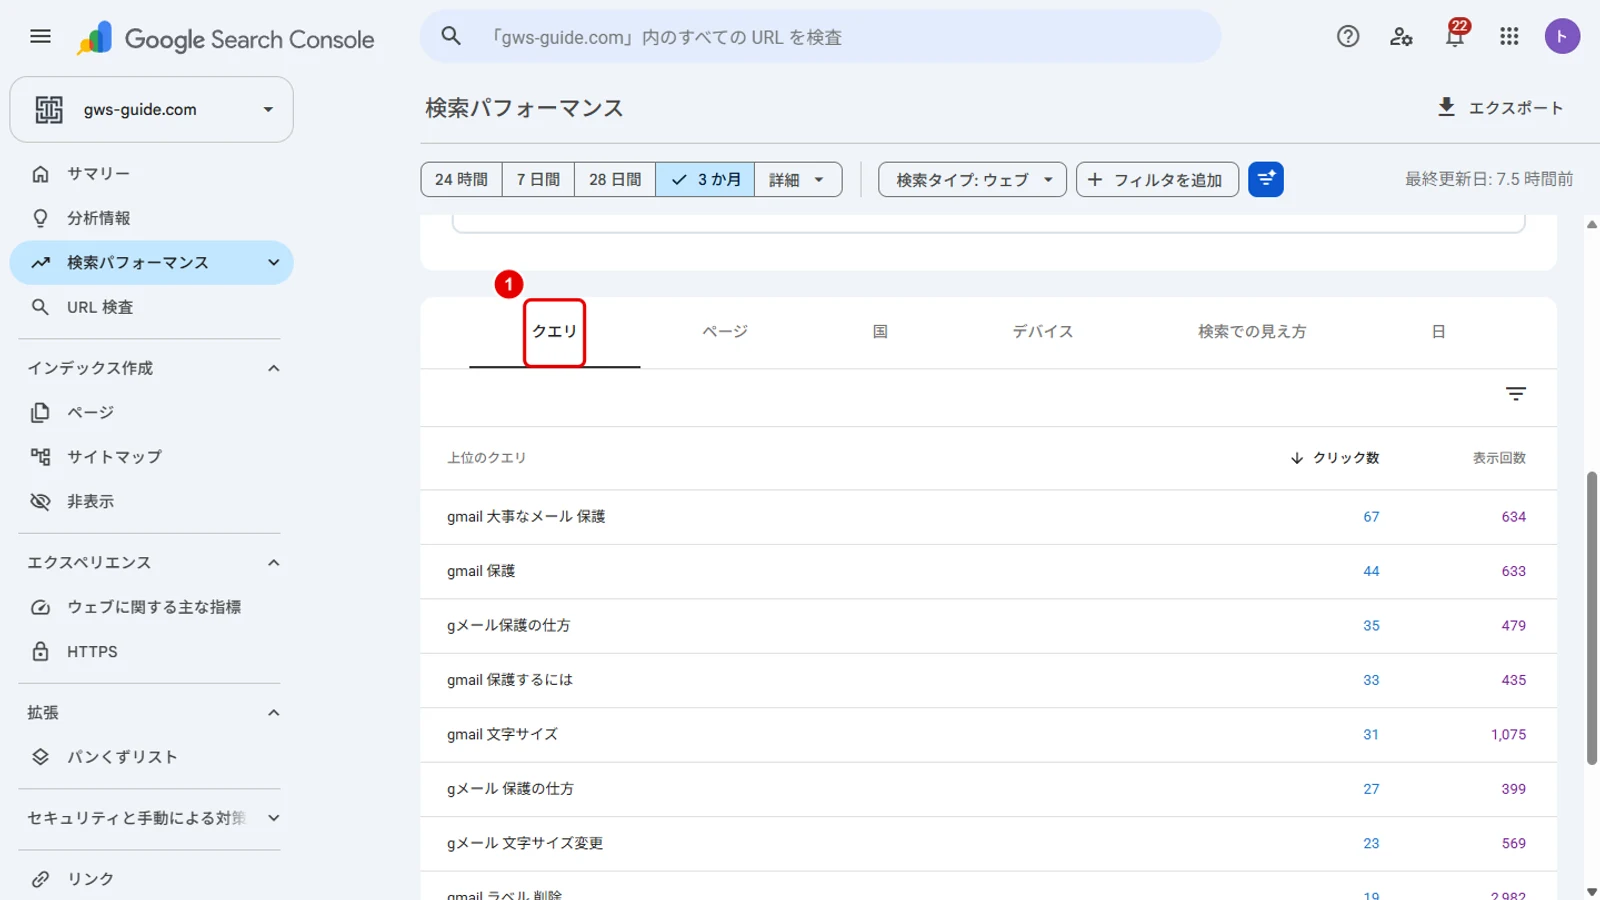The width and height of the screenshot is (1600, 900).
Task: Click the vertical scrollbar thumb
Action: tap(1592, 618)
